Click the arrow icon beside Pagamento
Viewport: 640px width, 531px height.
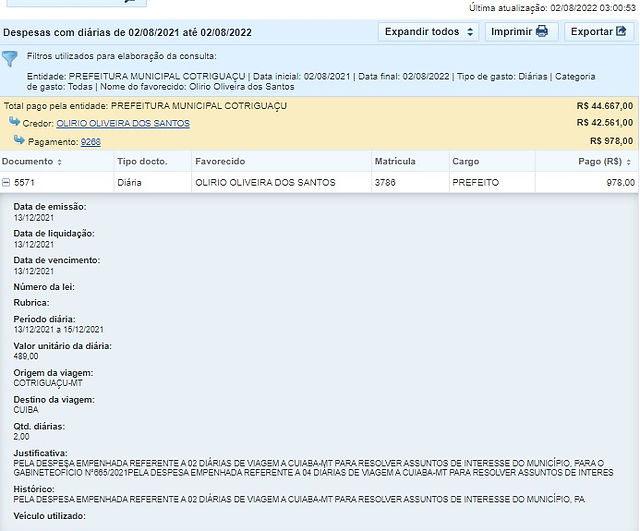click(x=19, y=140)
